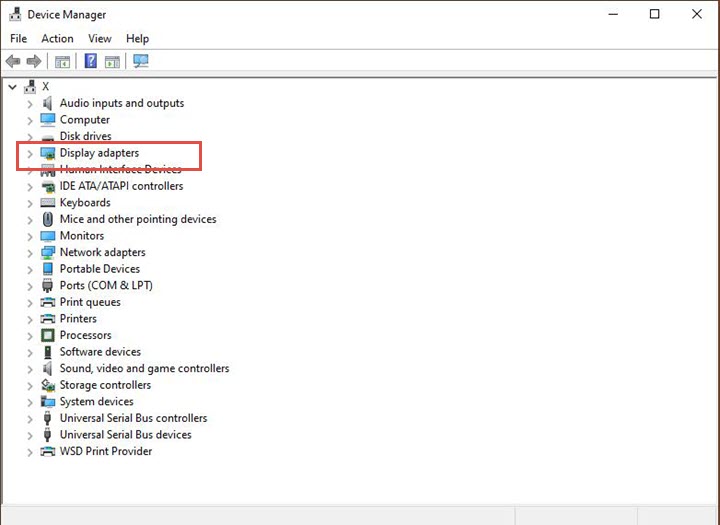720x525 pixels.
Task: Expand the Display adapters chevron
Action: pos(30,154)
